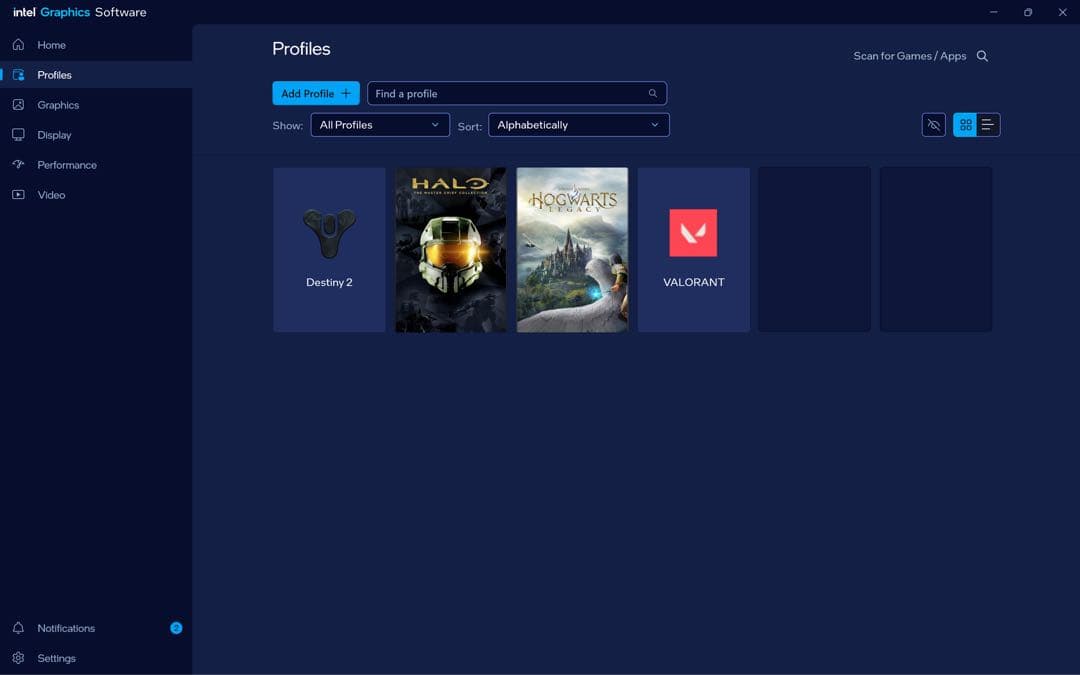Open the Sort Alphabetically dropdown
This screenshot has width=1080, height=675.
(578, 125)
